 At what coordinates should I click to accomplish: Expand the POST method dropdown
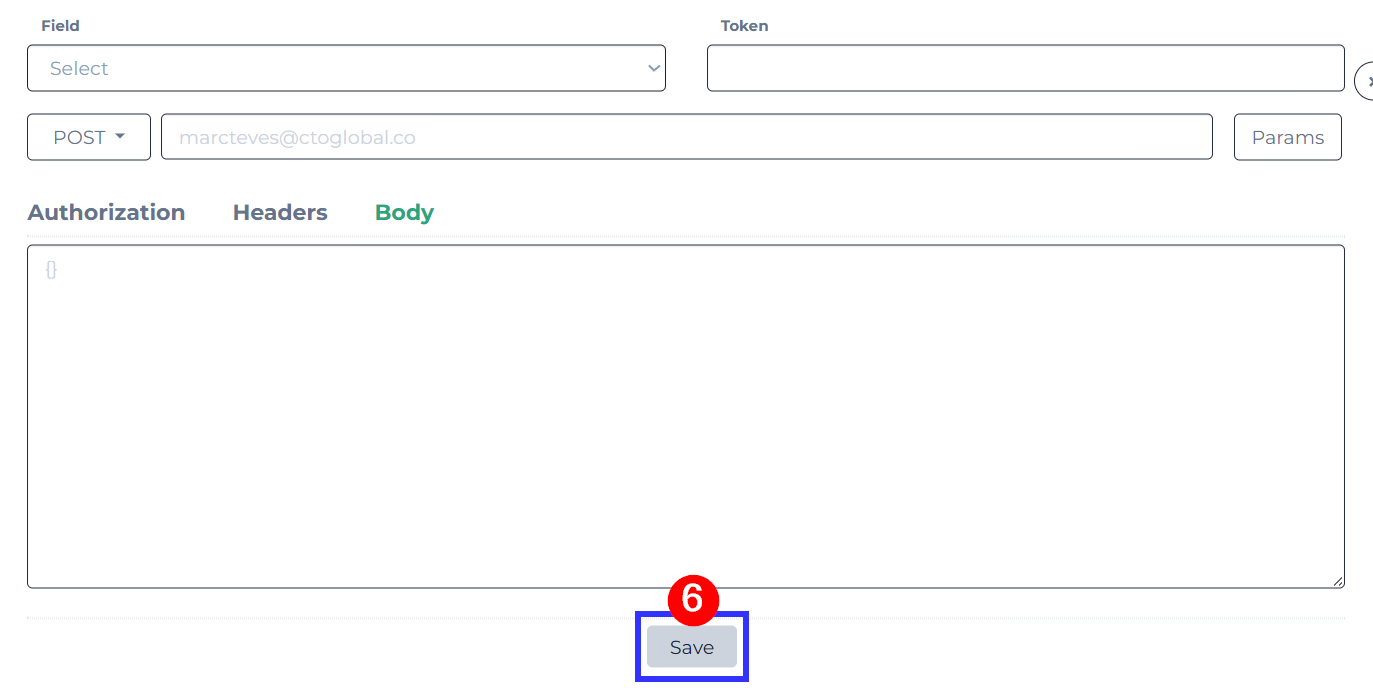(x=89, y=137)
